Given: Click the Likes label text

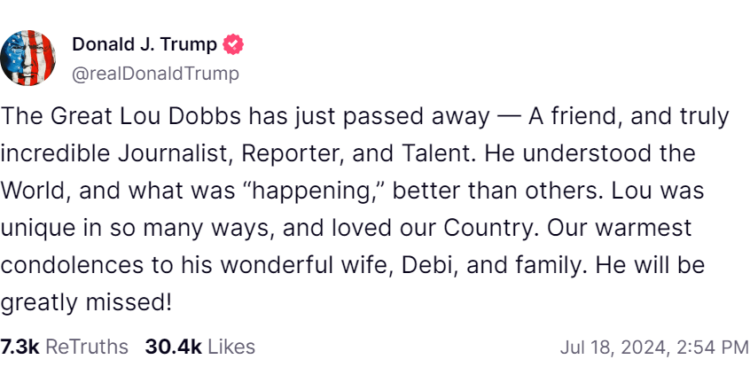Looking at the screenshot, I should [x=232, y=347].
